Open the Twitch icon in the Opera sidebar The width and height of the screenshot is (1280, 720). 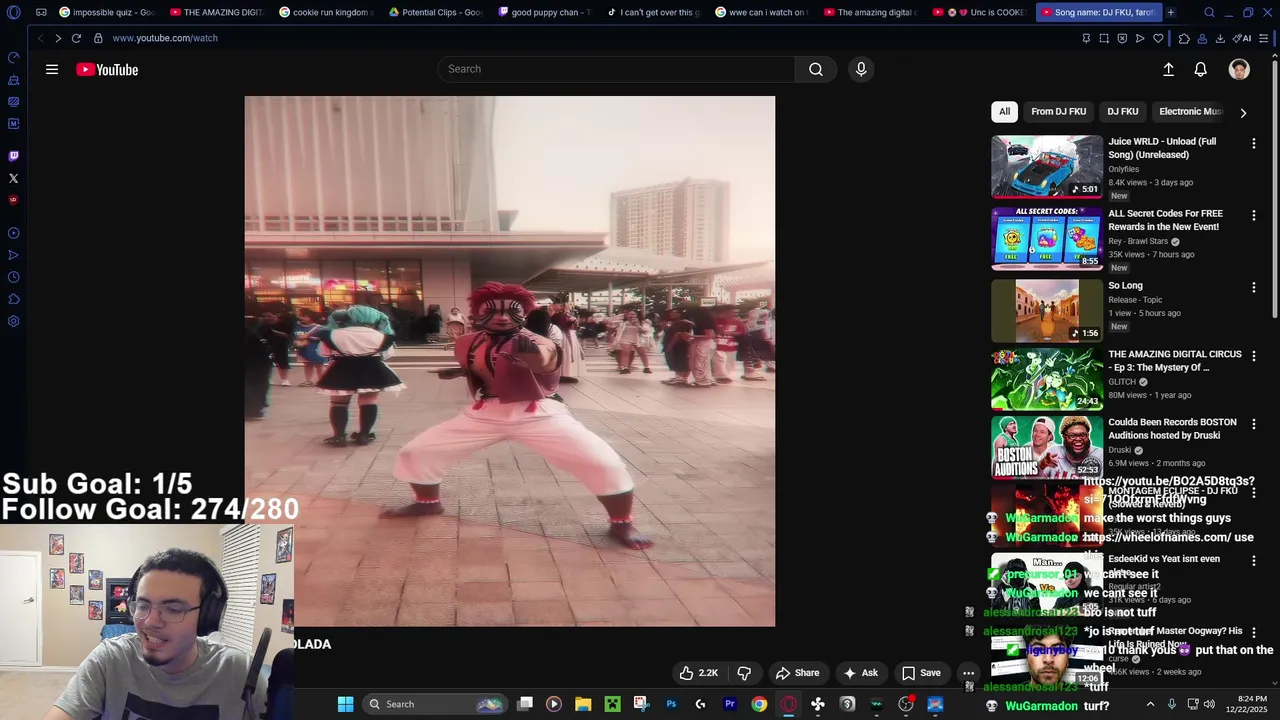point(13,156)
